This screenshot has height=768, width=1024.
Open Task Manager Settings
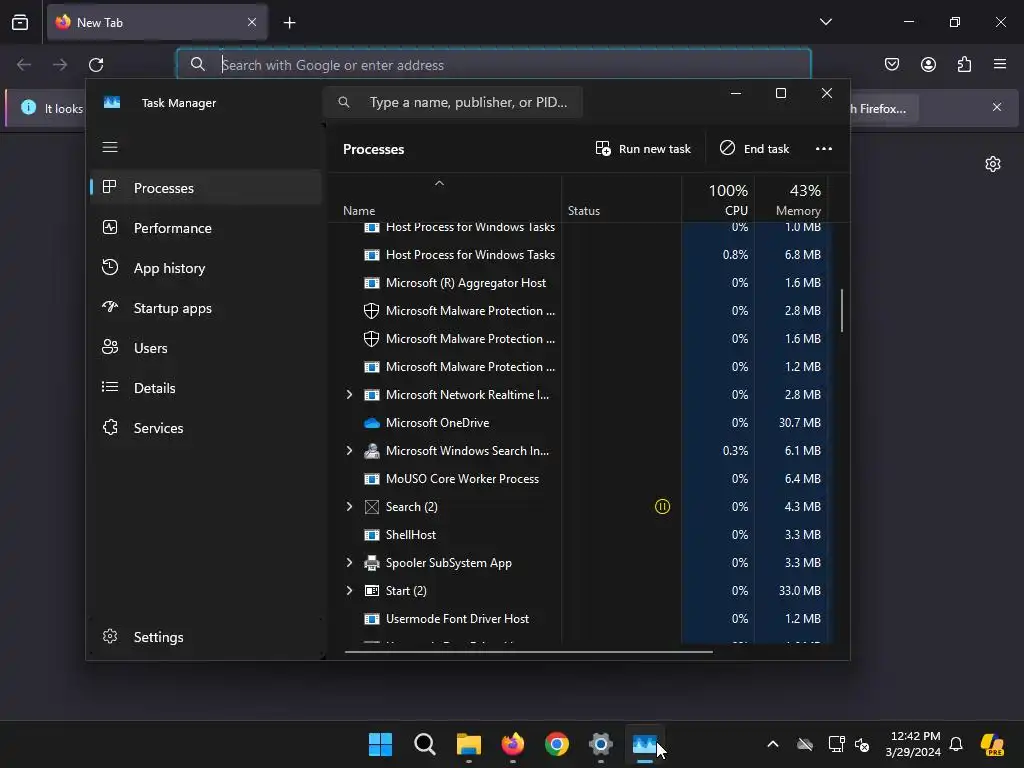click(206, 637)
